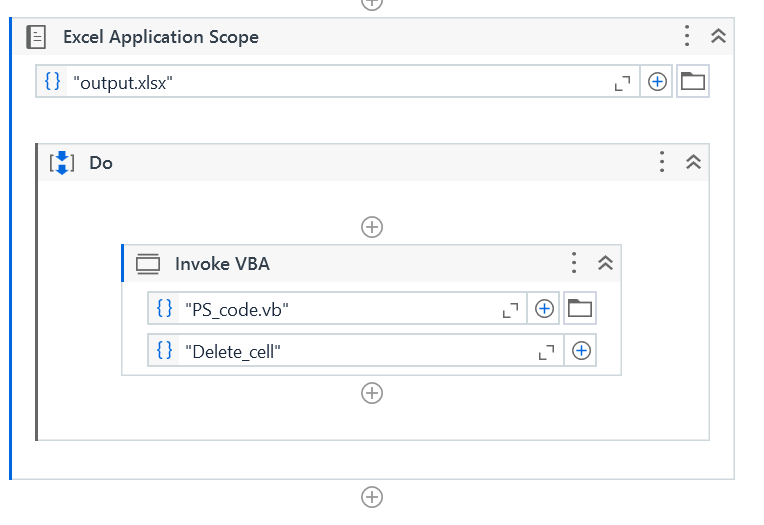Open the Invoke VBA options menu
The image size is (764, 525).
574,263
